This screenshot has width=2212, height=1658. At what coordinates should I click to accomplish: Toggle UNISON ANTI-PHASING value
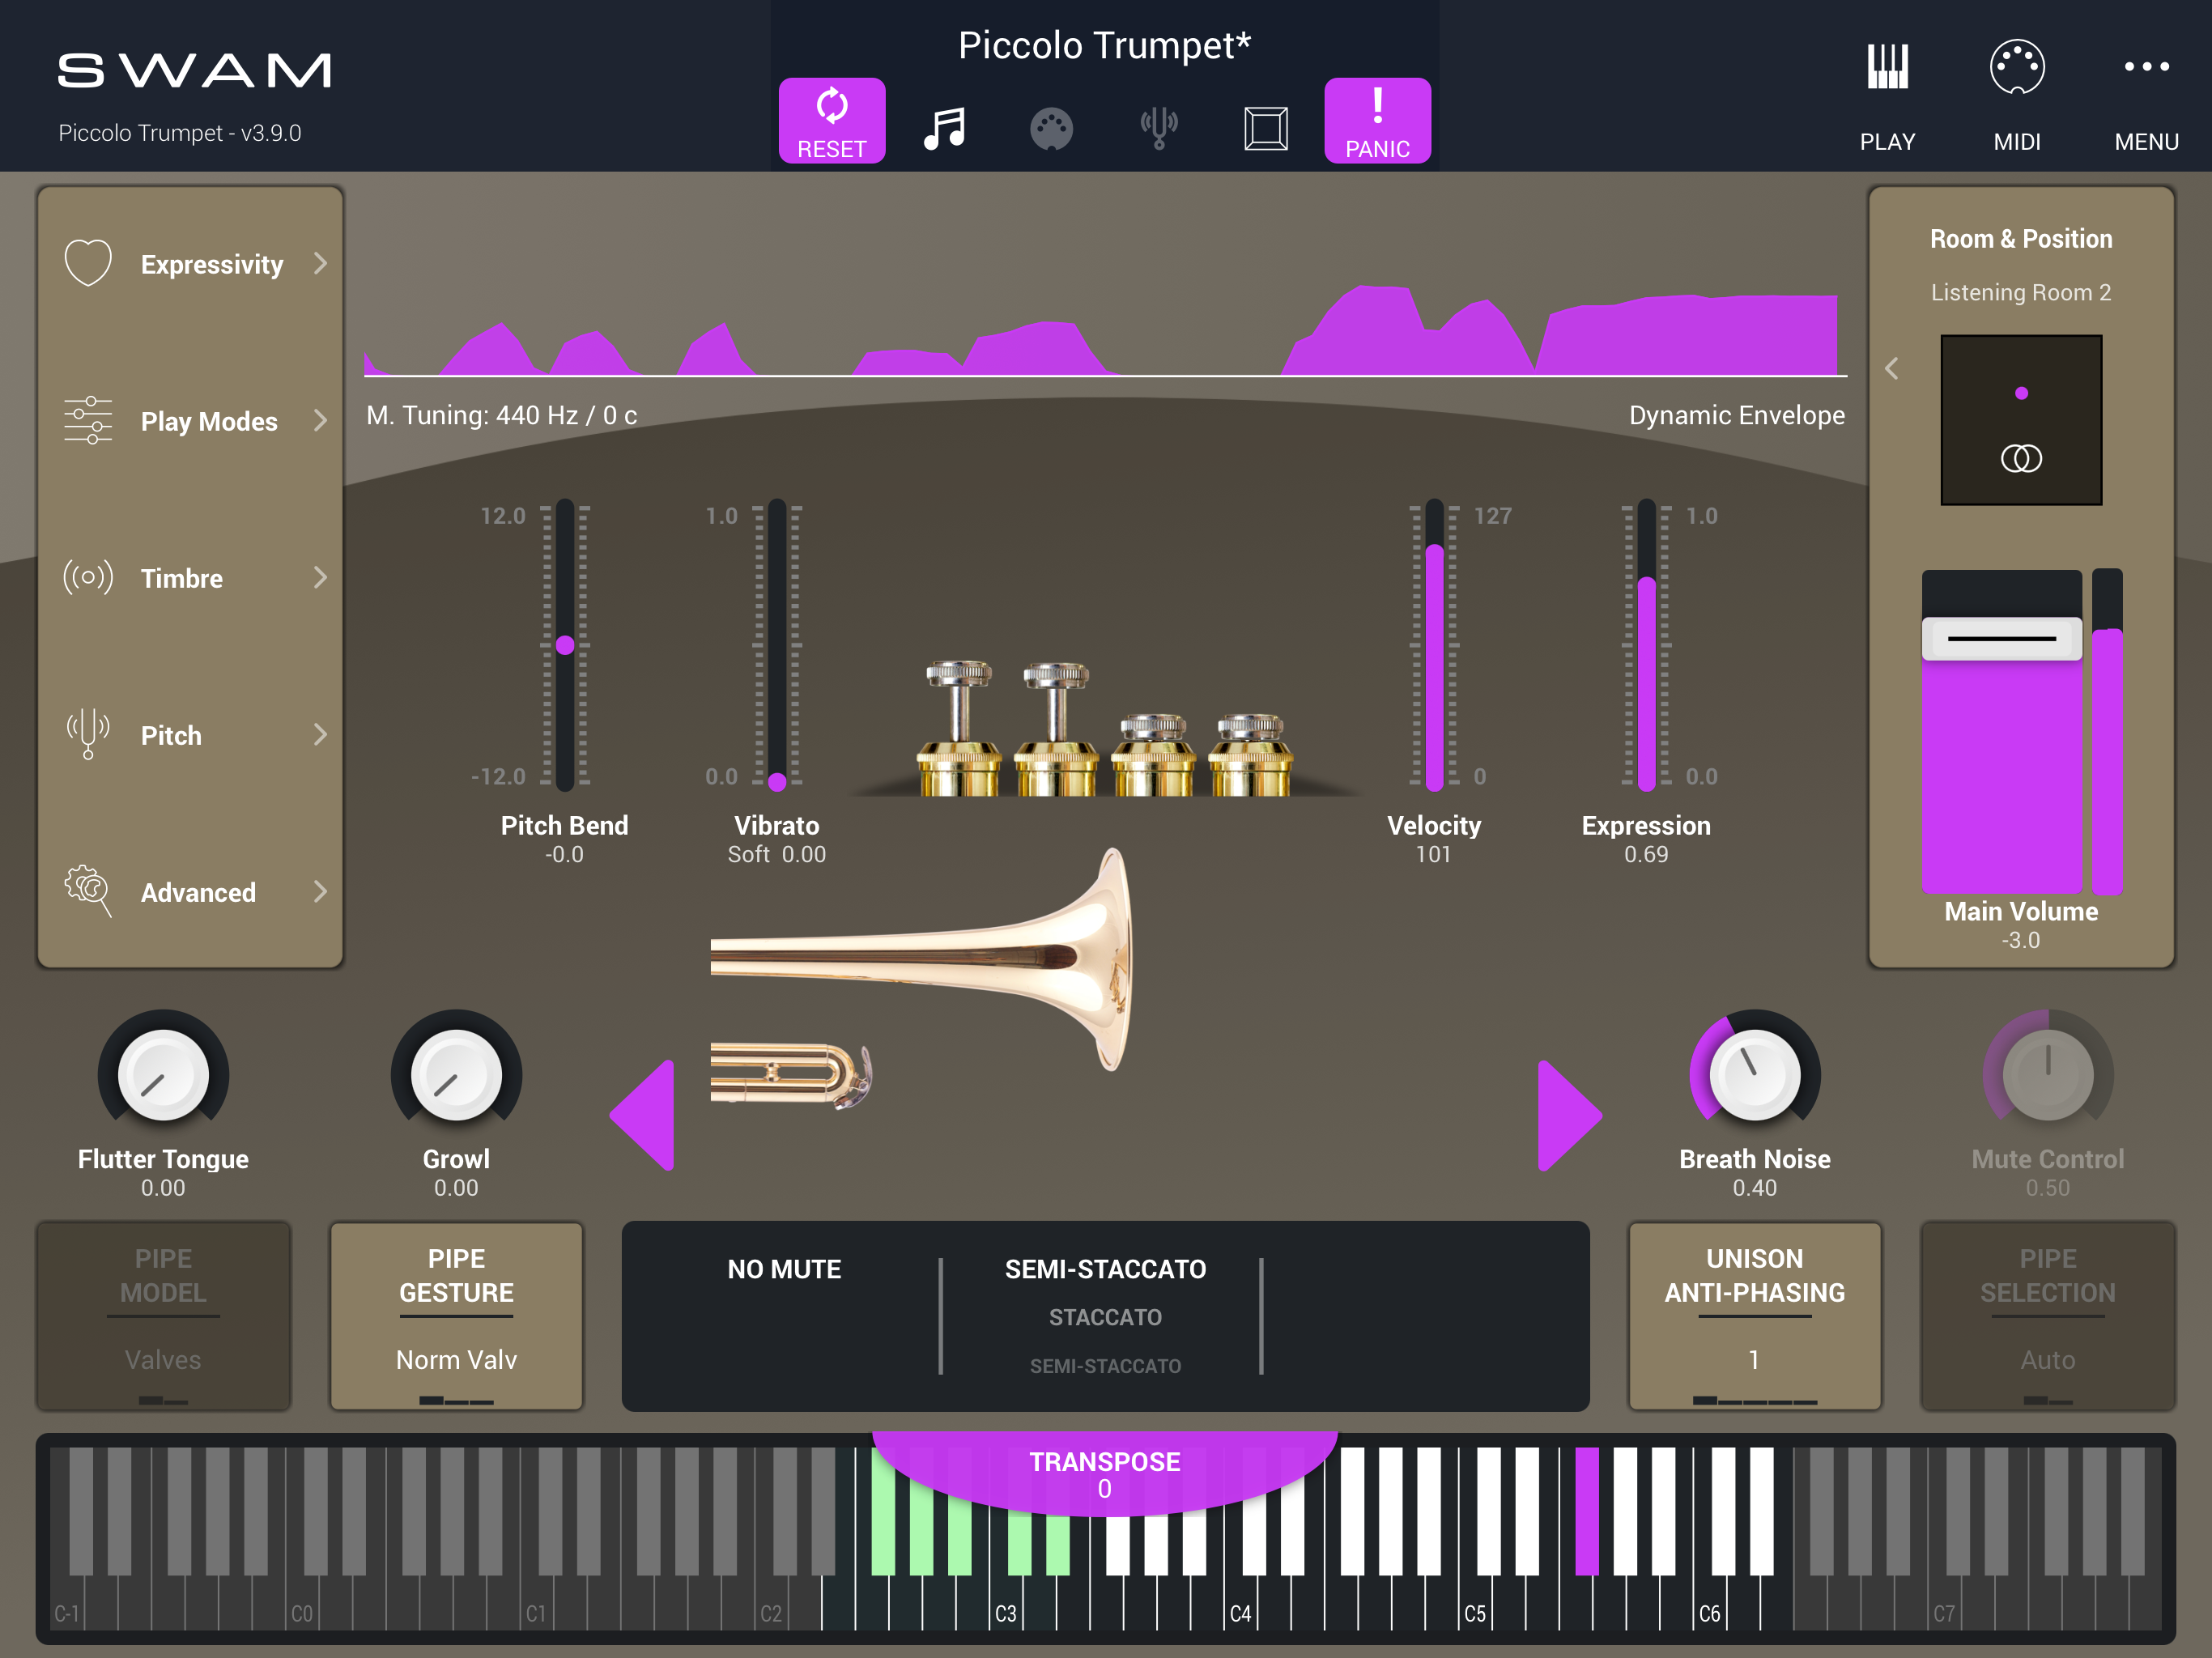tap(1754, 1315)
